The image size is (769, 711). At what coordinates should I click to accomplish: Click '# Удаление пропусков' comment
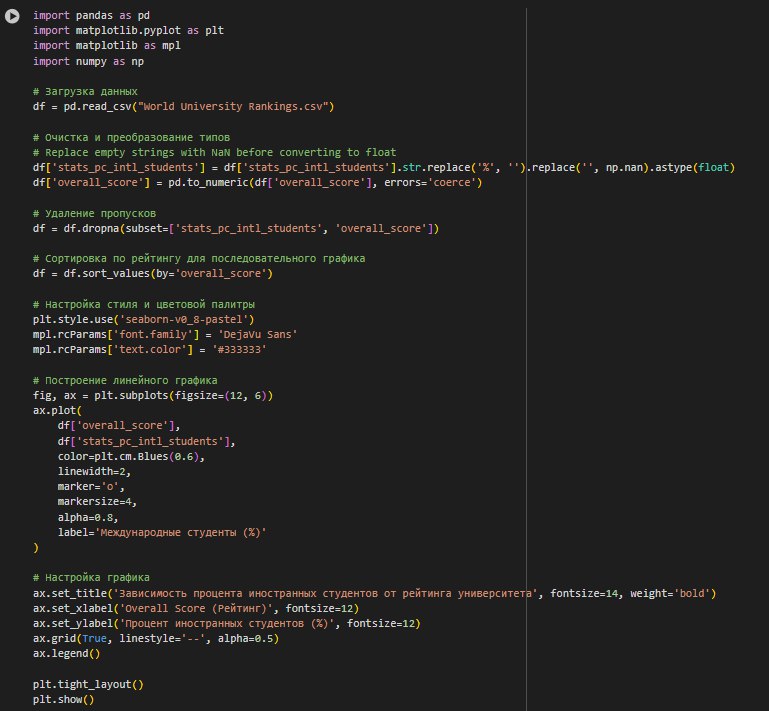point(94,213)
